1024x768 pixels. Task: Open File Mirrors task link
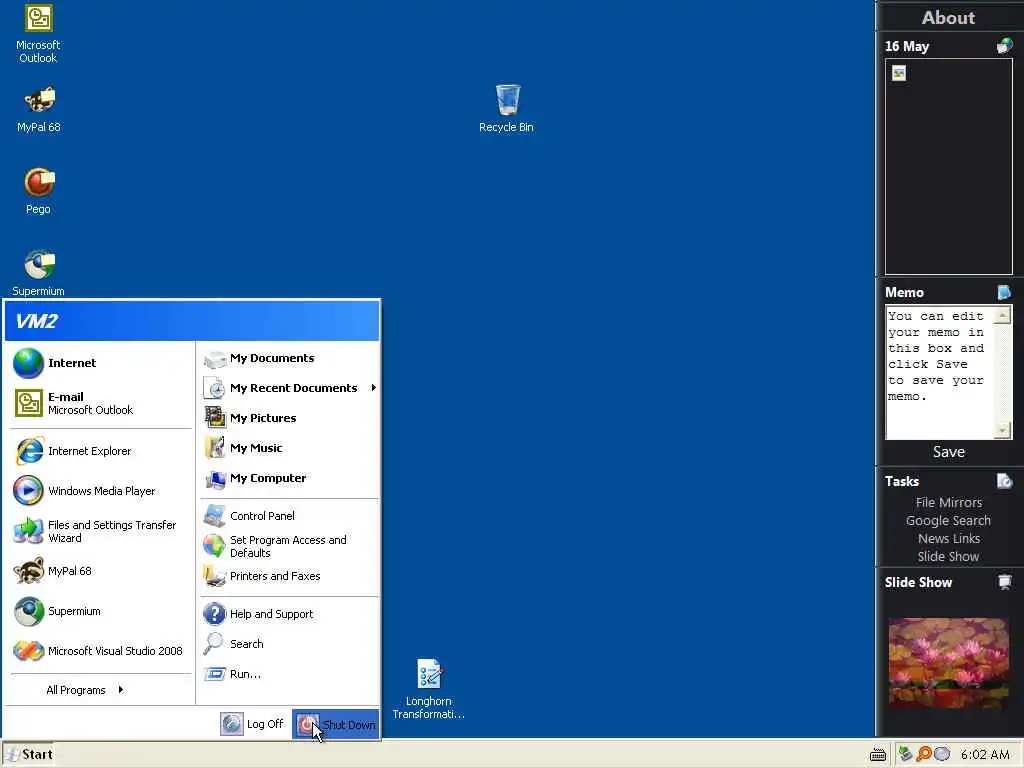pyautogui.click(x=948, y=502)
